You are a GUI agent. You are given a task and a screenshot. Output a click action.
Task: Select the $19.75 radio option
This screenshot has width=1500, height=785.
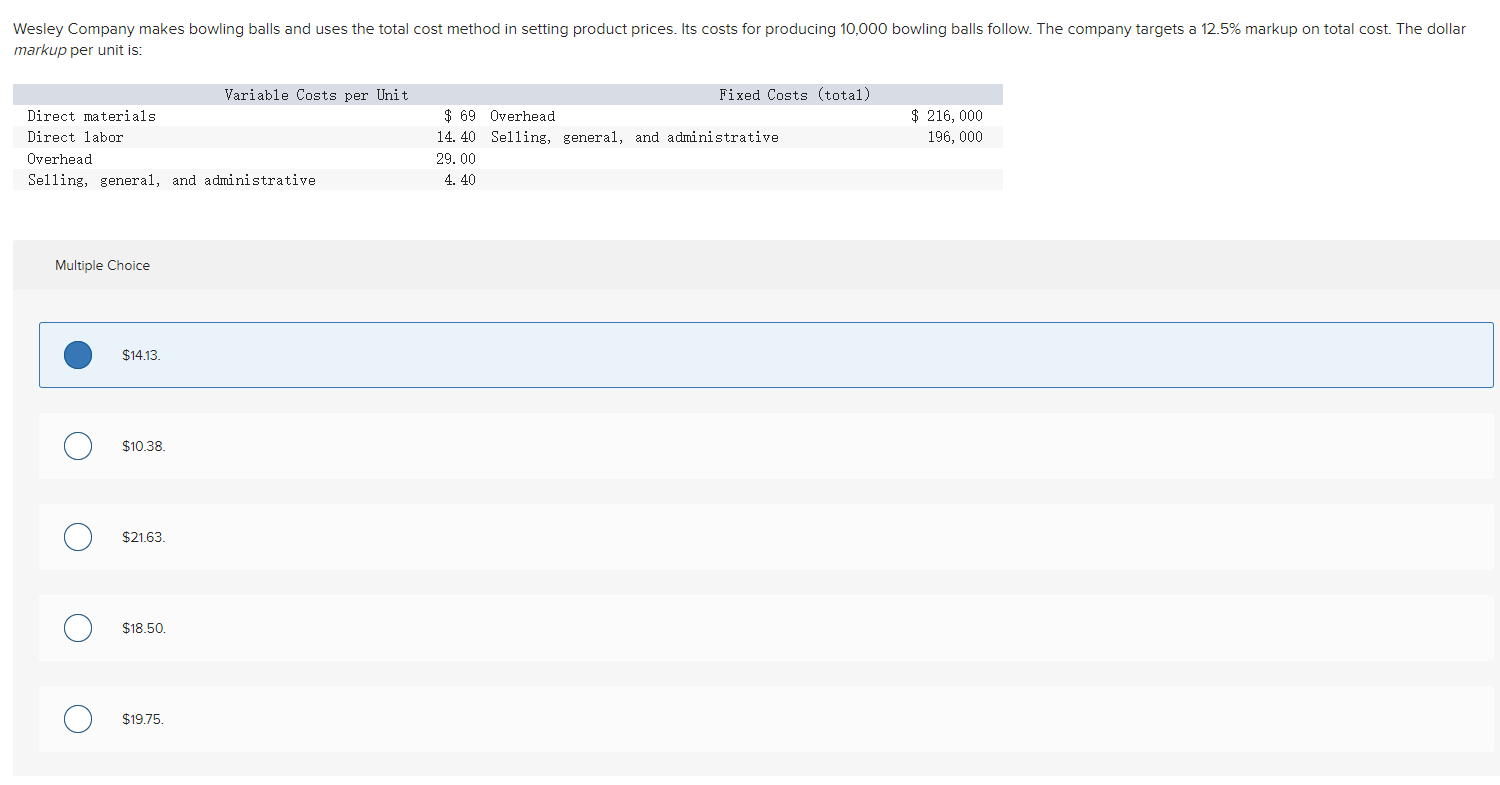click(x=78, y=719)
